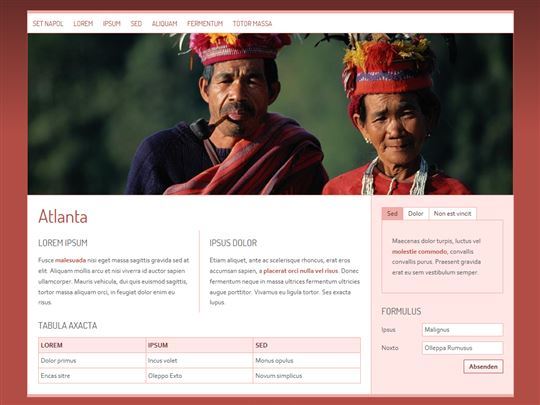This screenshot has height=405, width=540.
Task: Open ALIQUAM in the nav bar
Action: pos(164,23)
